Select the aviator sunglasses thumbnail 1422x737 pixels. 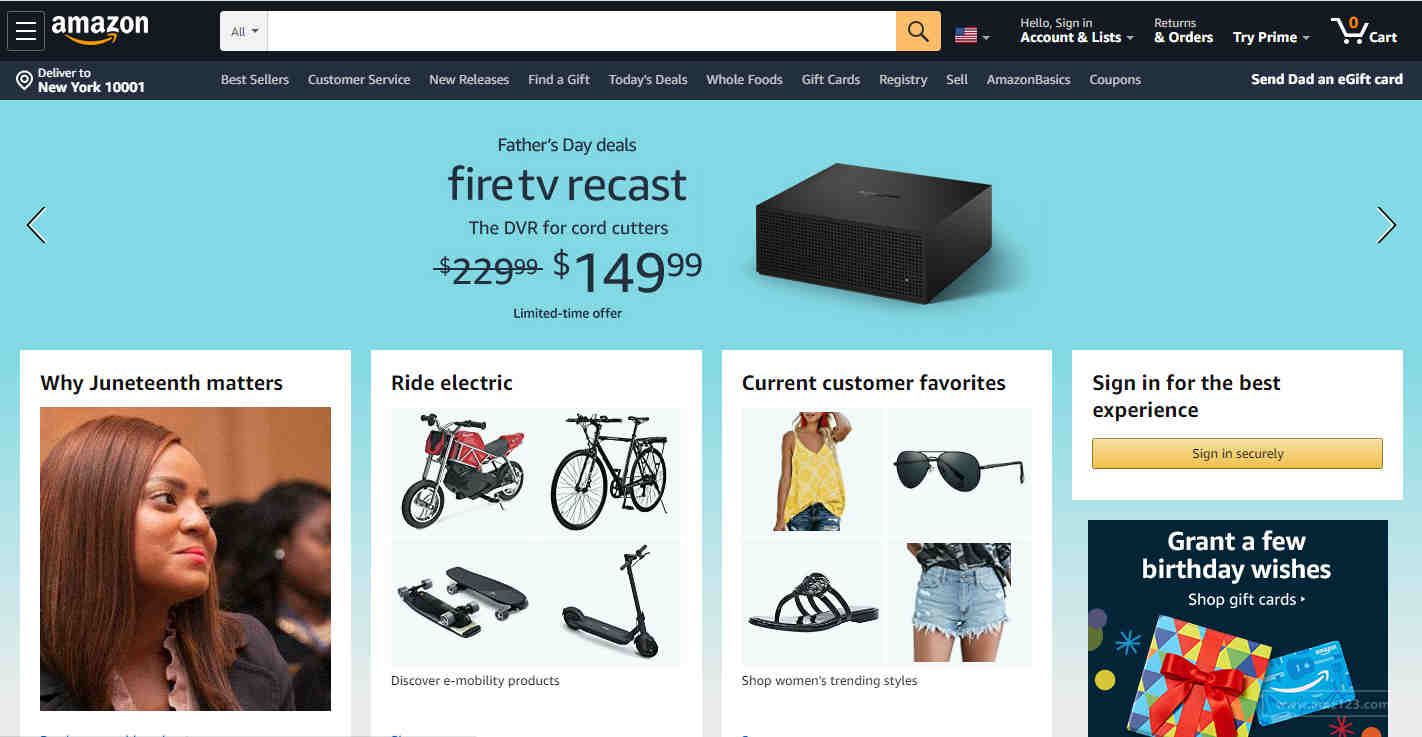pyautogui.click(x=959, y=470)
